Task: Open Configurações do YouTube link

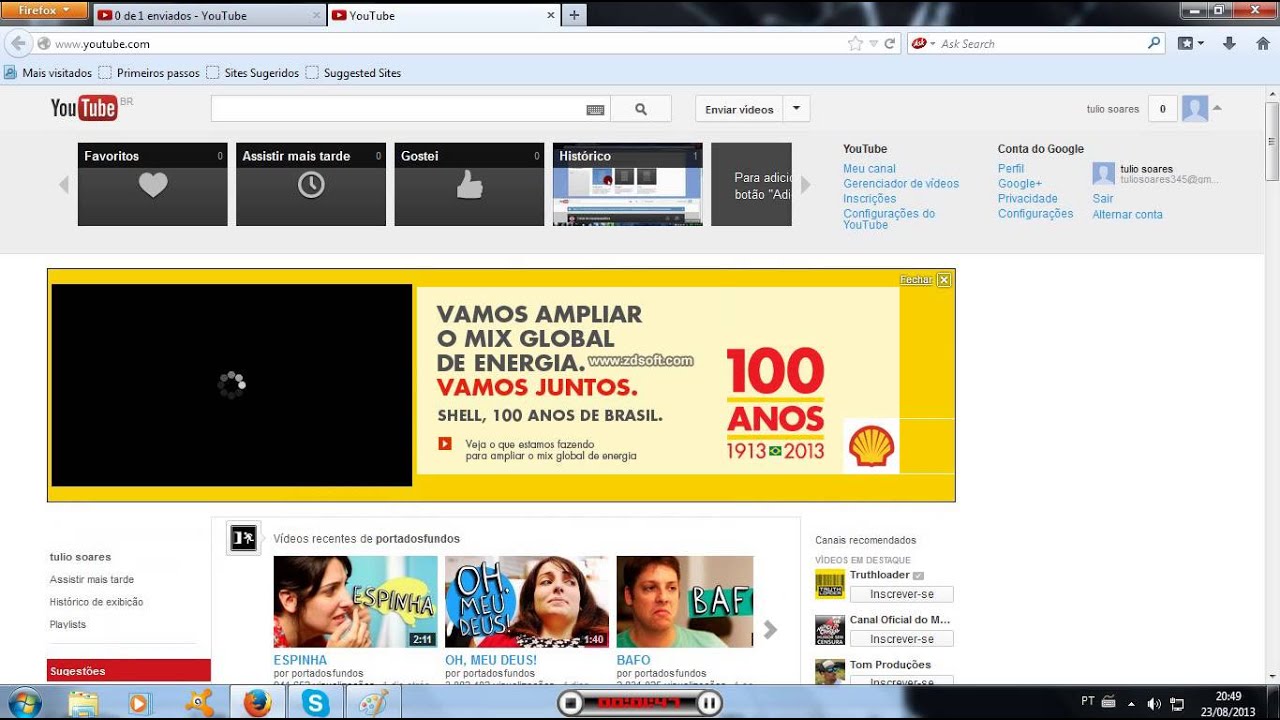Action: click(889, 219)
